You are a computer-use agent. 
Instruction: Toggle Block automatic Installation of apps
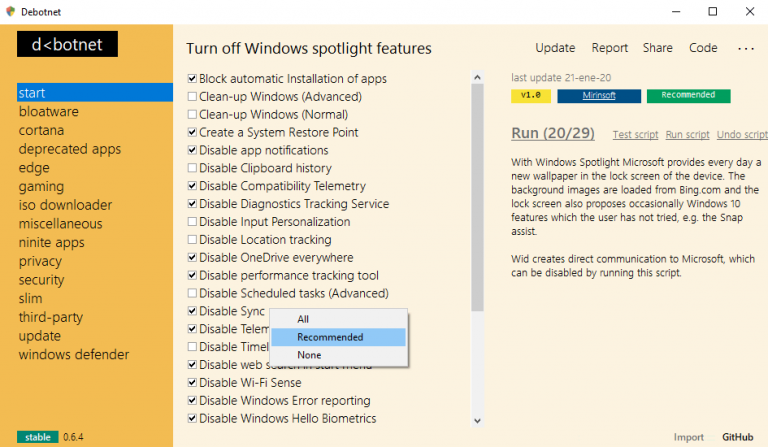[192, 79]
